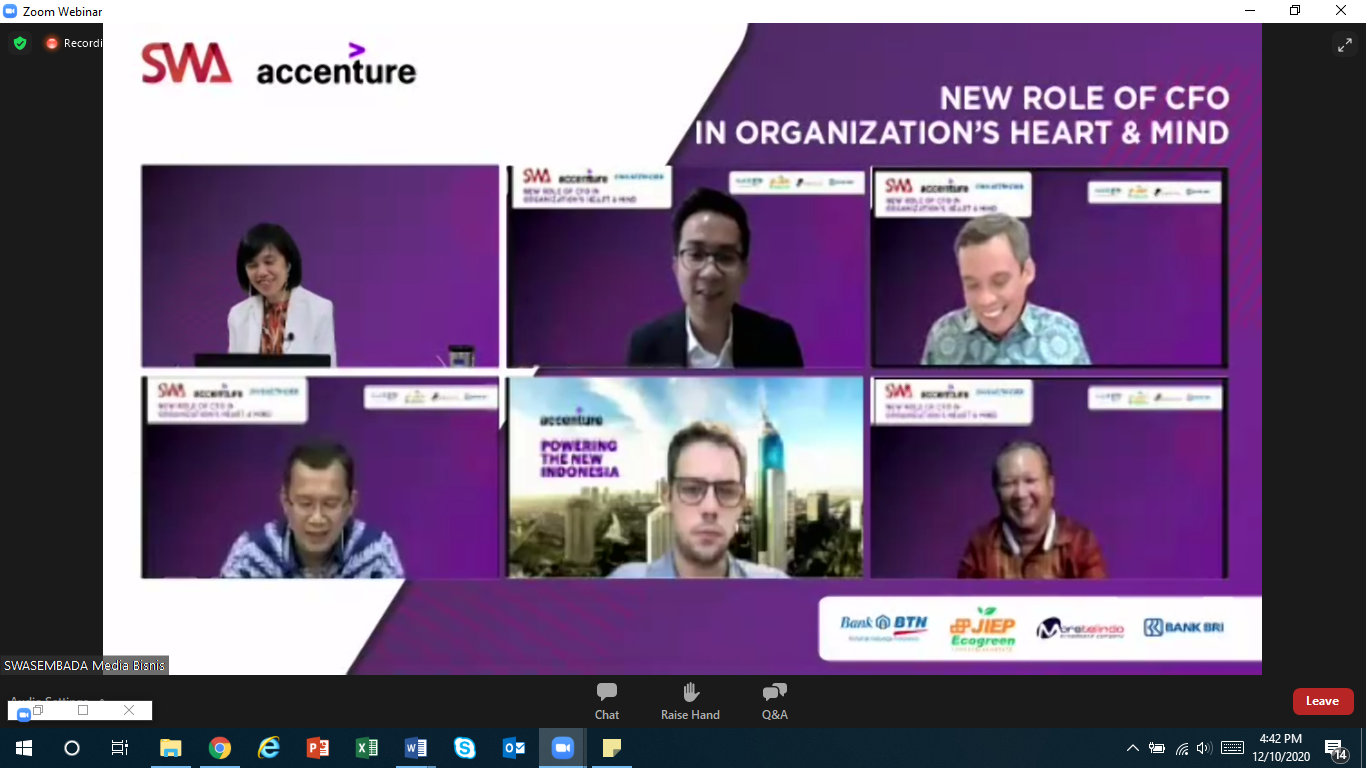Open the Windows Start menu
1366x768 pixels.
23,748
